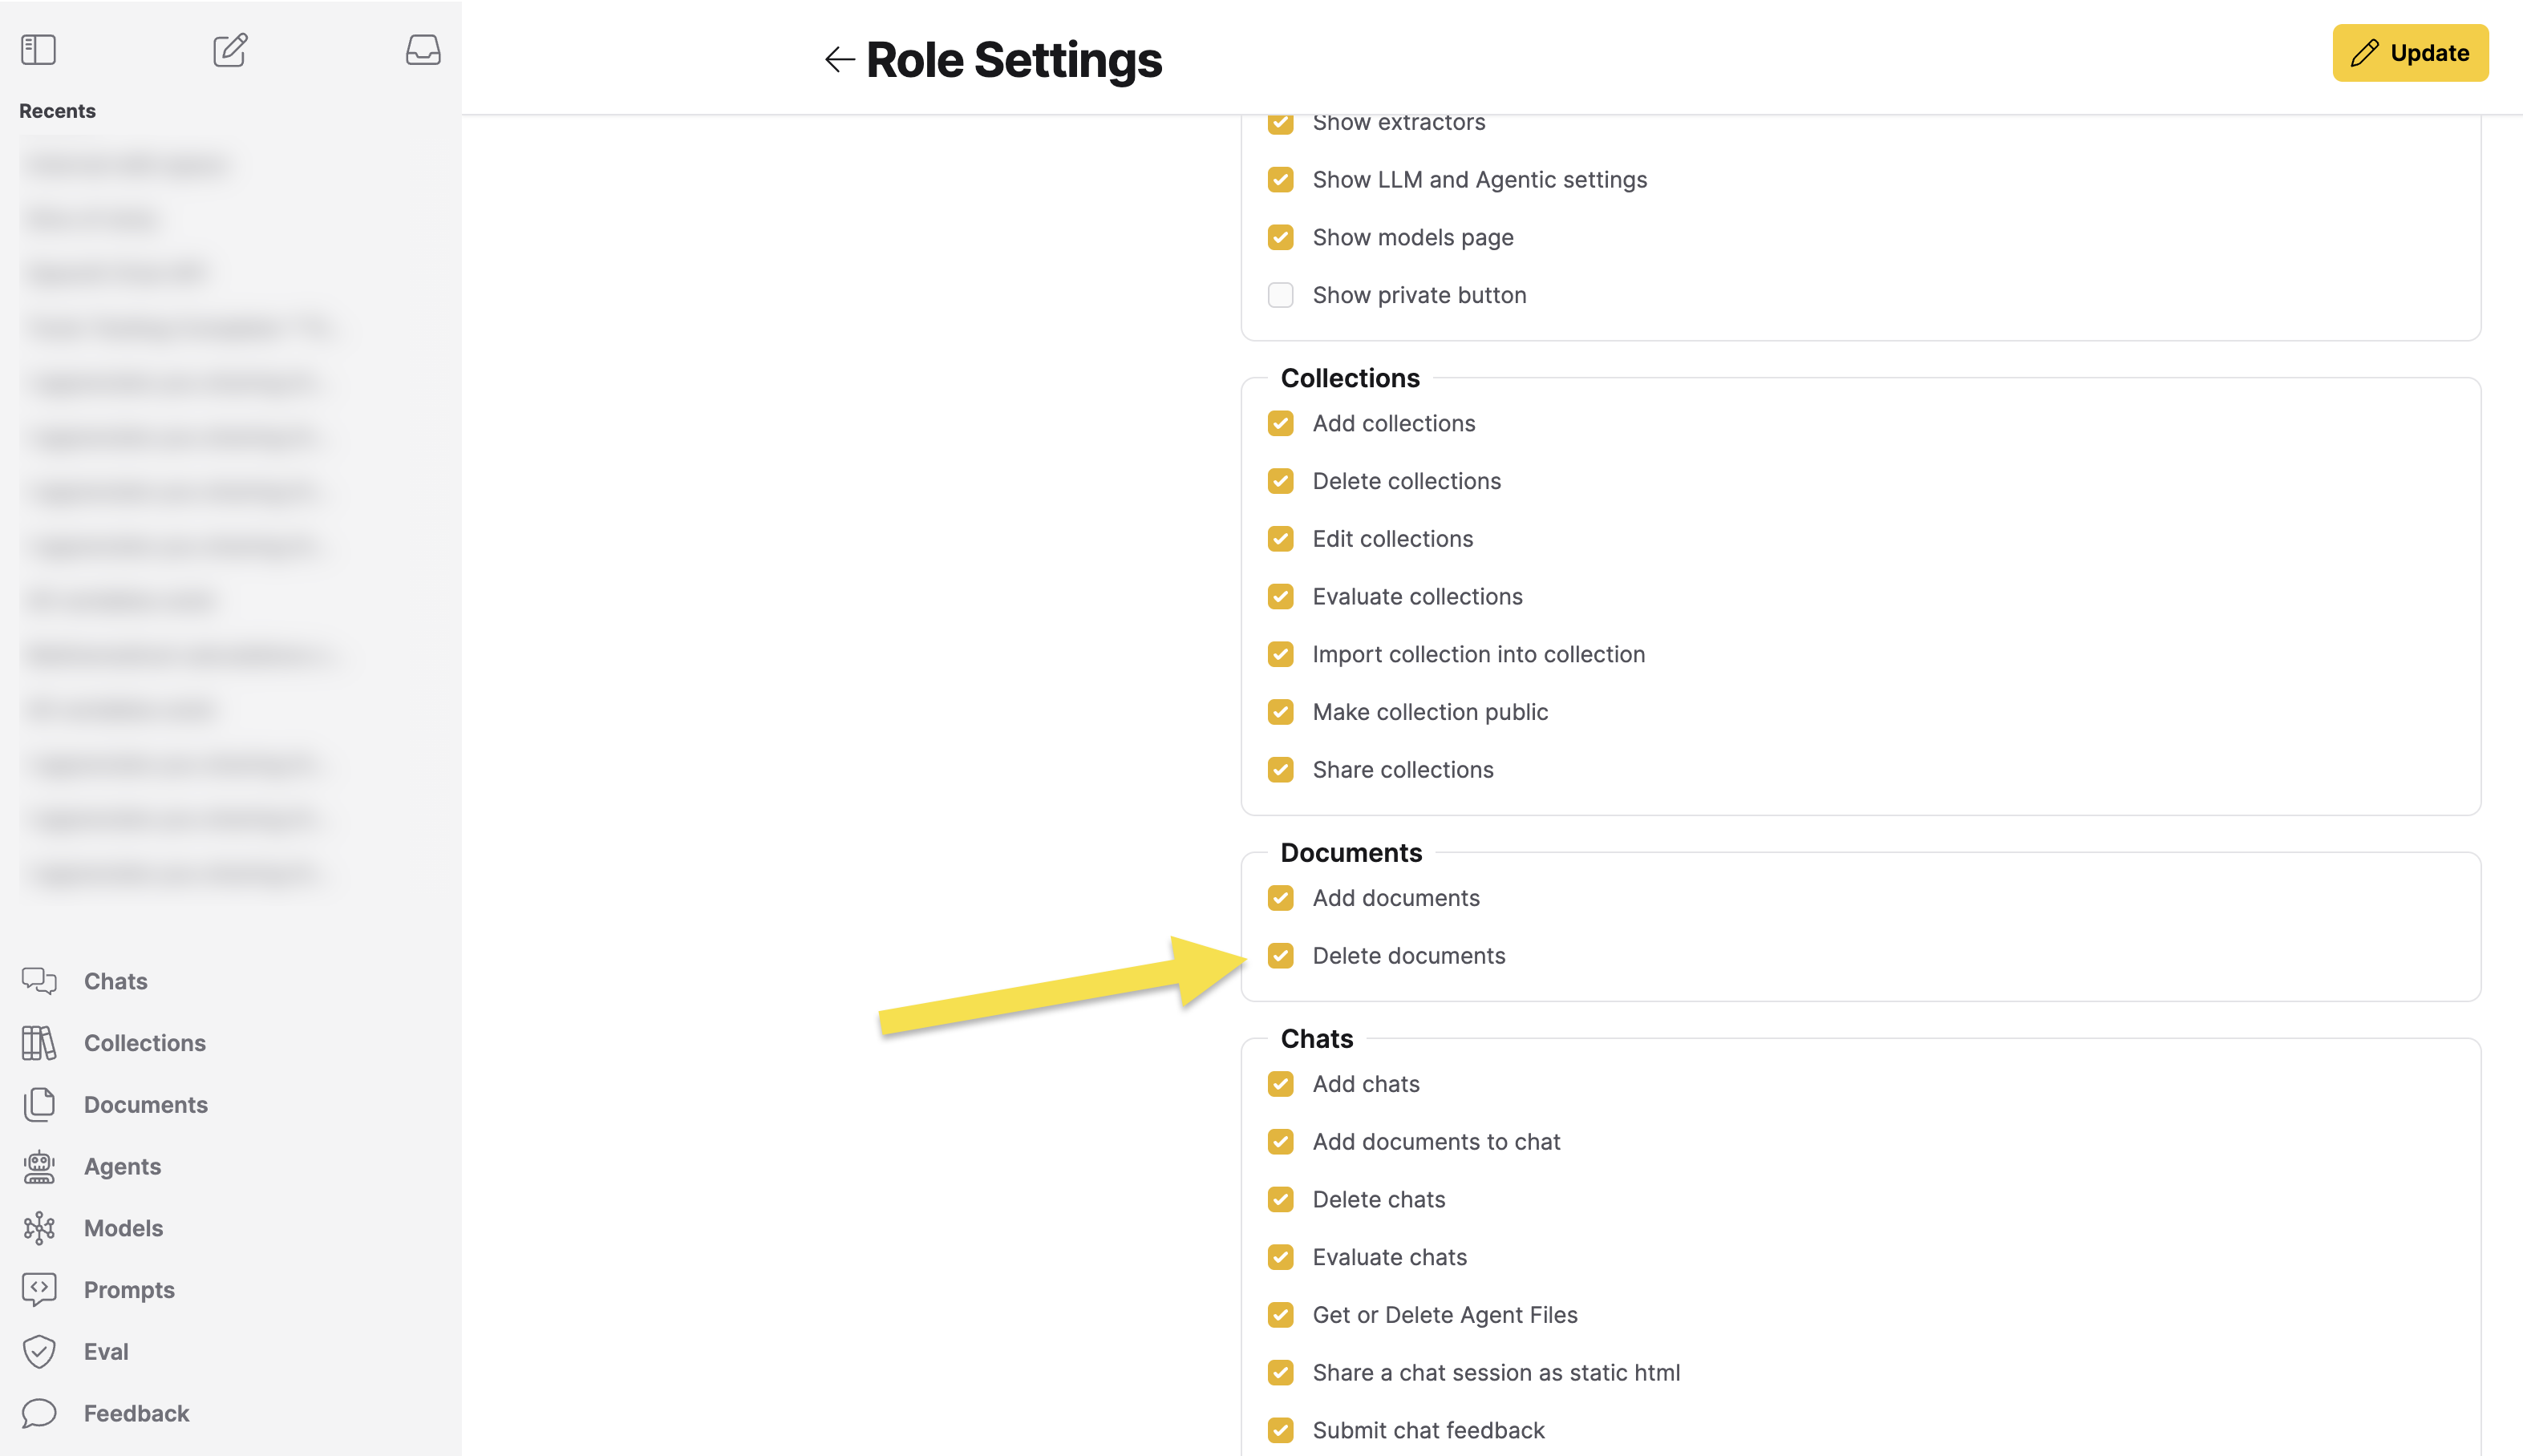Open the Chats section icon in sidebar
The width and height of the screenshot is (2523, 1456).
(x=39, y=981)
